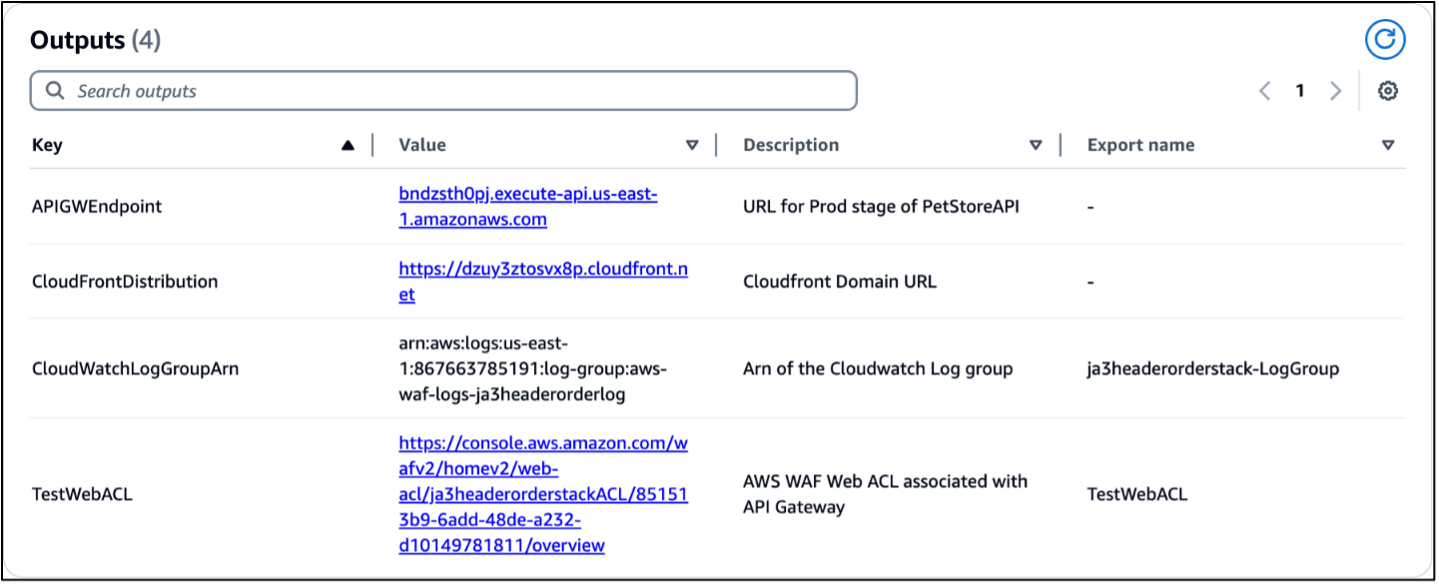Go to the previous page arrow

click(x=1264, y=90)
